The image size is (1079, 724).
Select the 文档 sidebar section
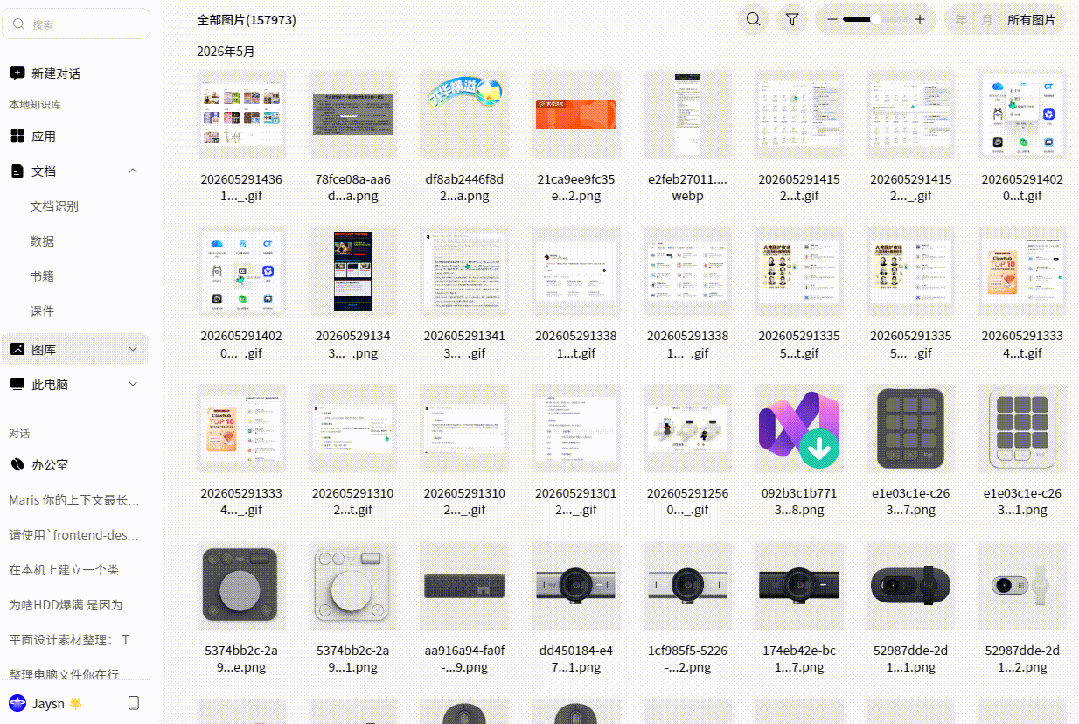click(33, 171)
